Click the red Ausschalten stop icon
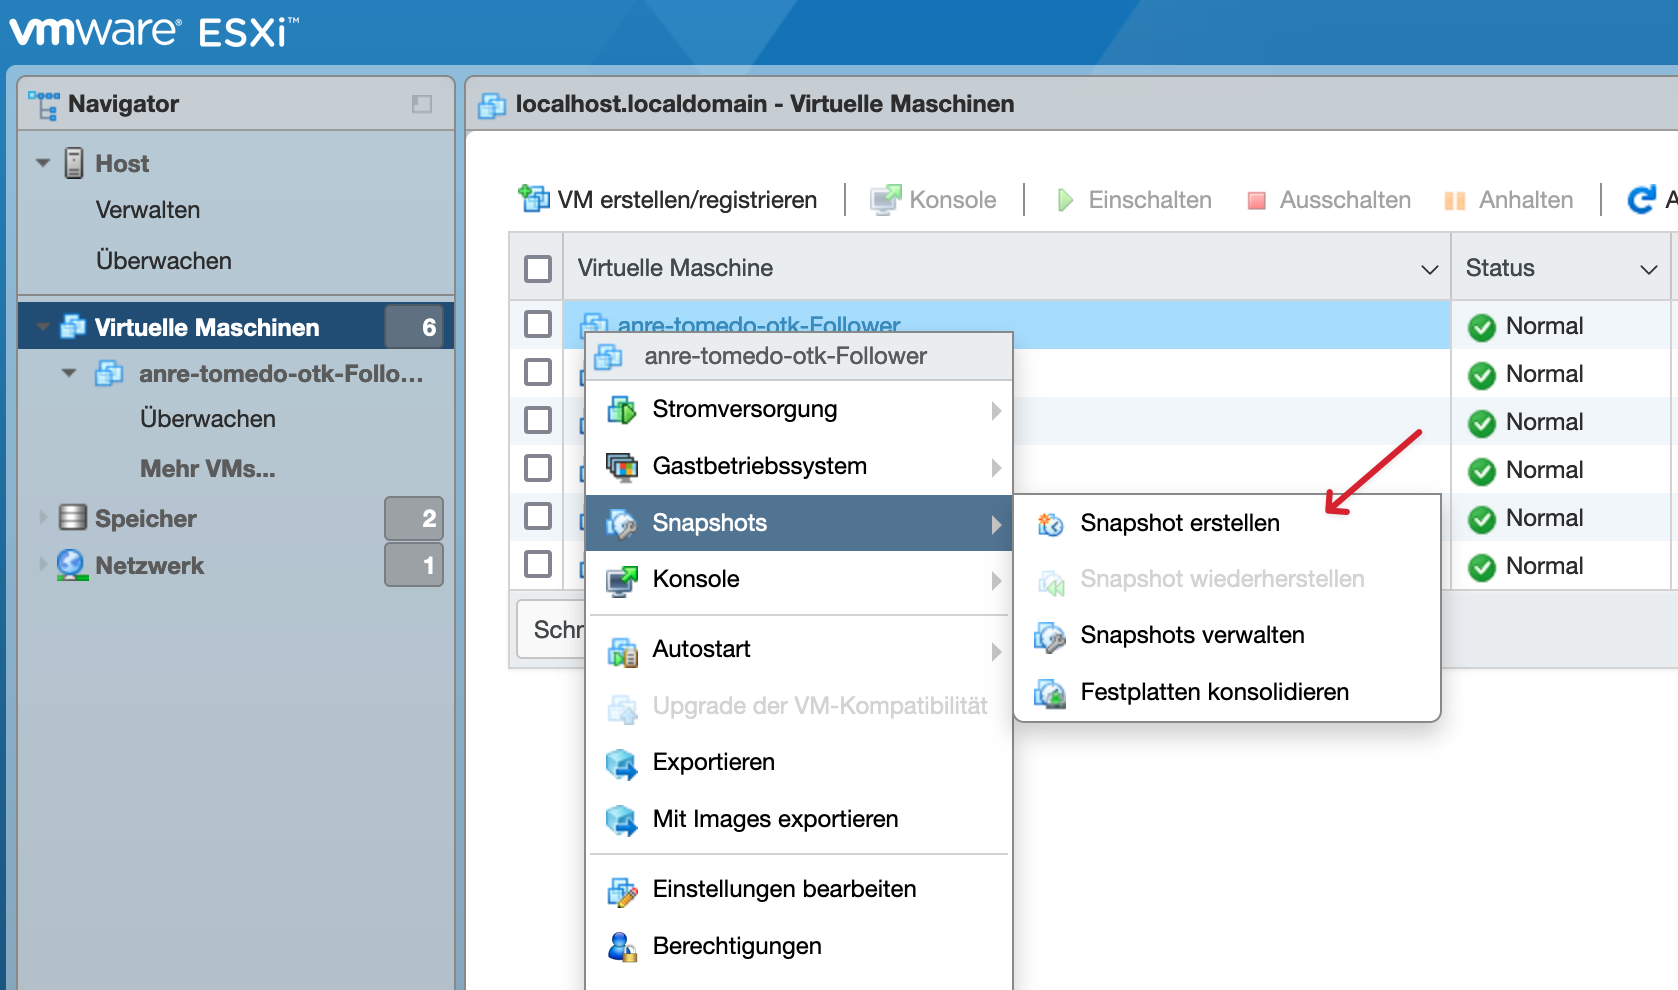 1257,201
